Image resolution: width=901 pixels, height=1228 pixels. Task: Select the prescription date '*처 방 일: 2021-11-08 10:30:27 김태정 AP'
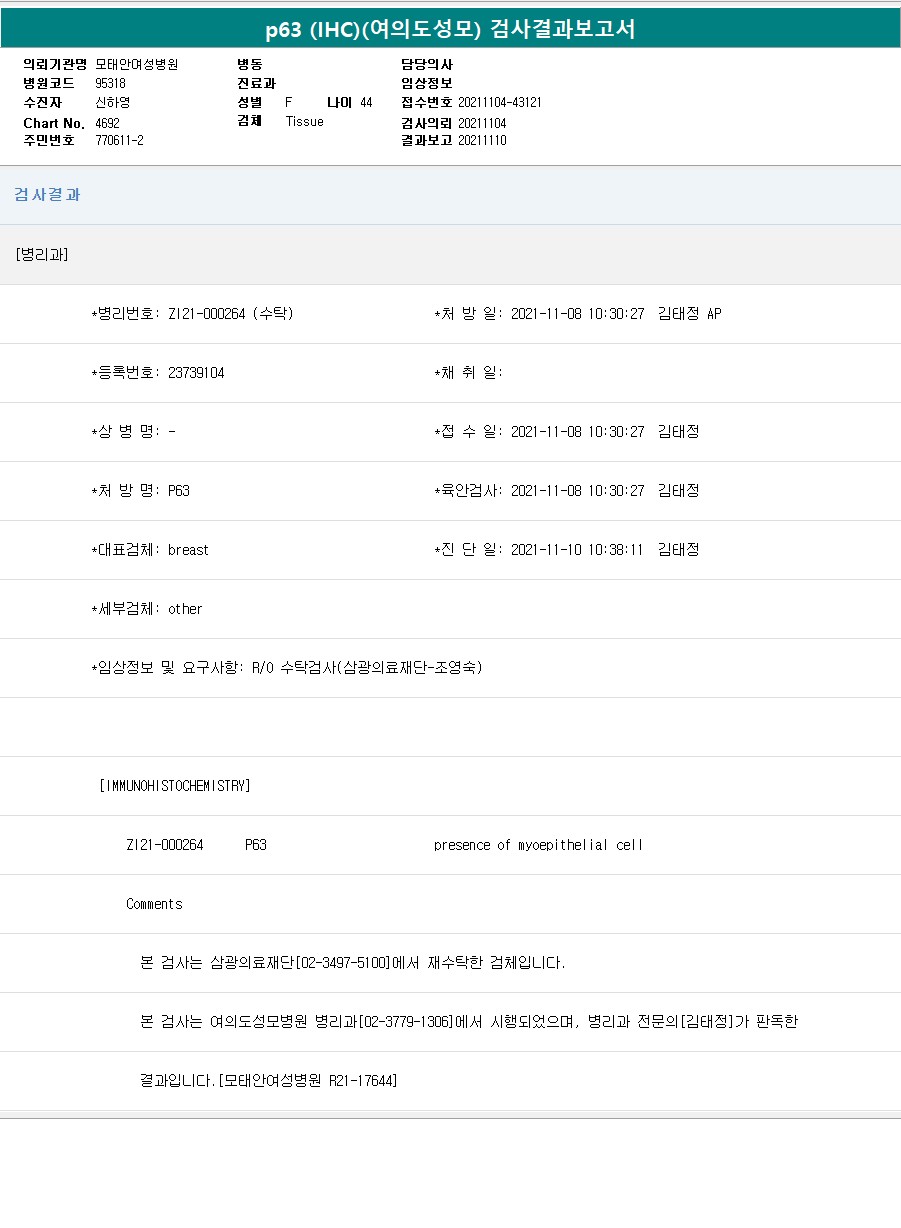pos(577,314)
